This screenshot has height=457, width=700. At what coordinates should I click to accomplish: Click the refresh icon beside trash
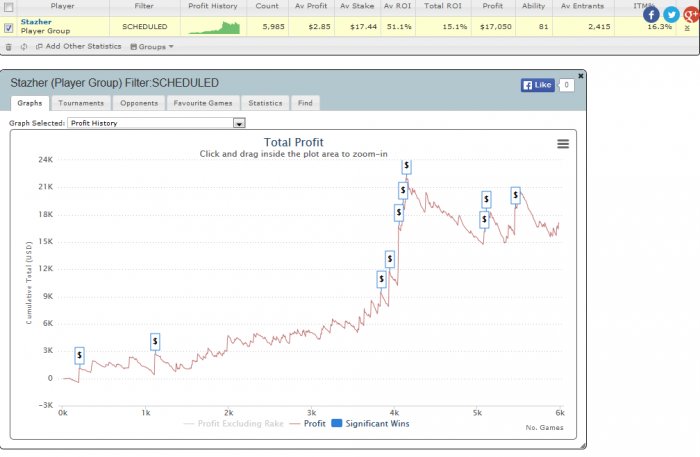24,47
